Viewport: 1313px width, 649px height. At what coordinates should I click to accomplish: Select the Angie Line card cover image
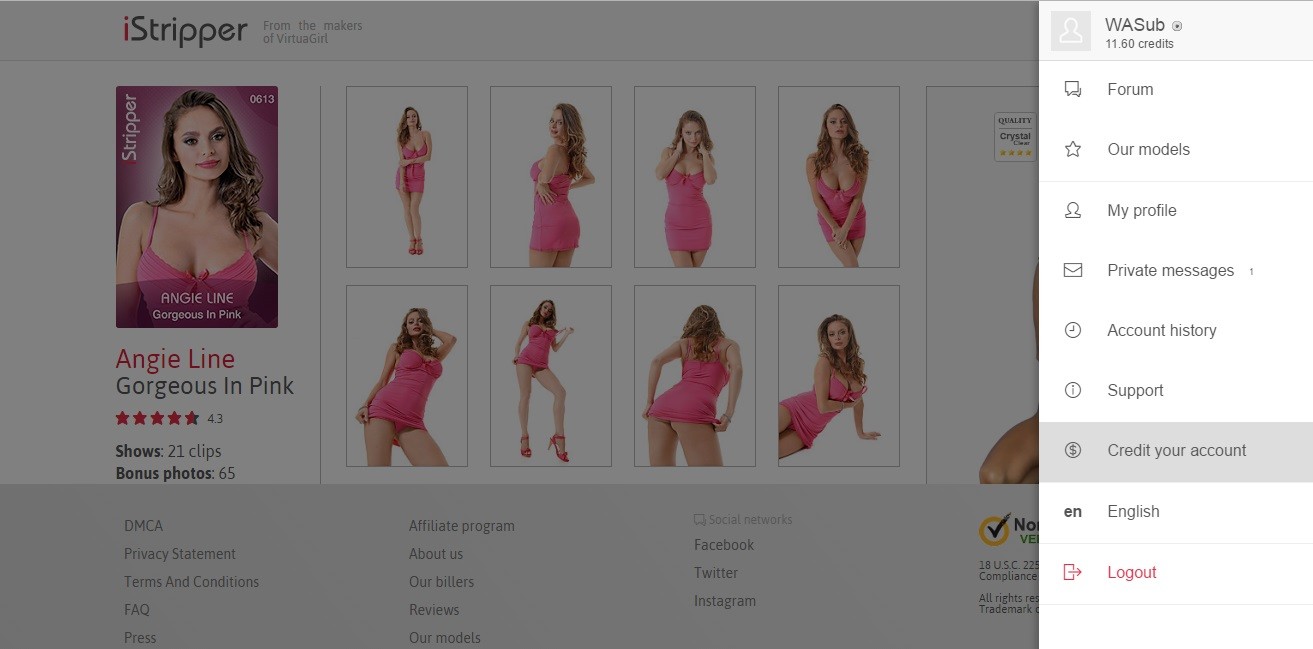197,207
